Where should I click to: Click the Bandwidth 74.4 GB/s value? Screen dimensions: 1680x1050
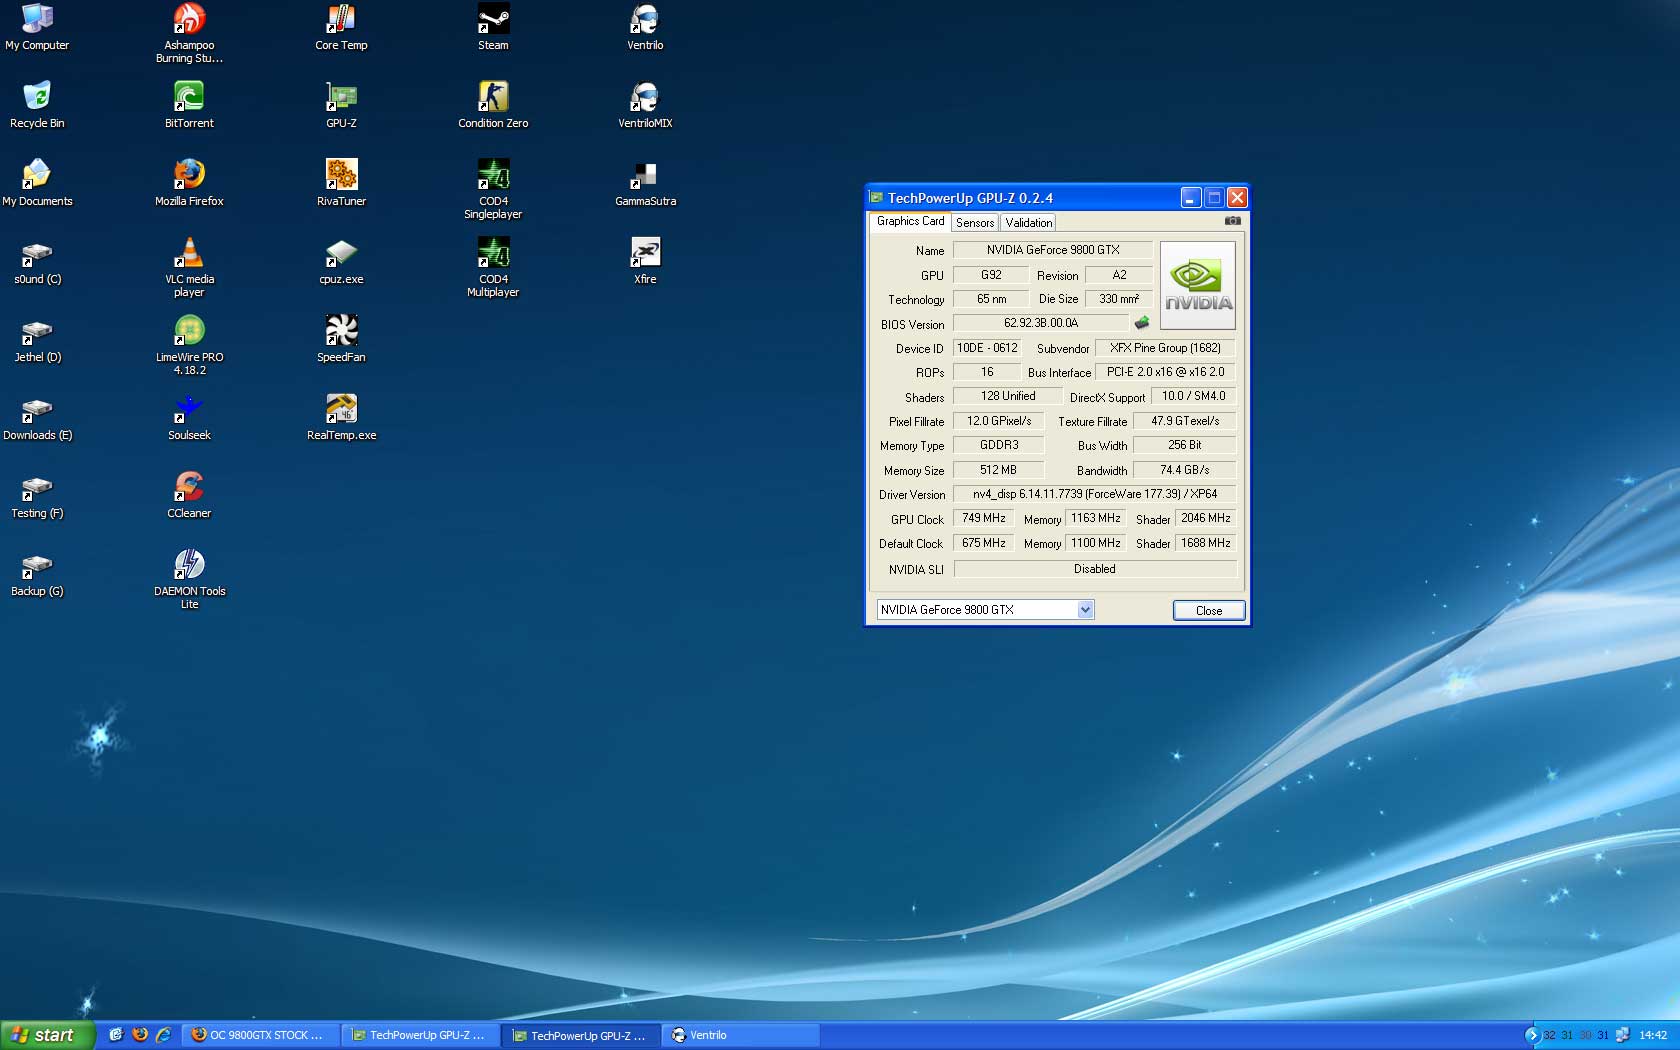tap(1184, 470)
